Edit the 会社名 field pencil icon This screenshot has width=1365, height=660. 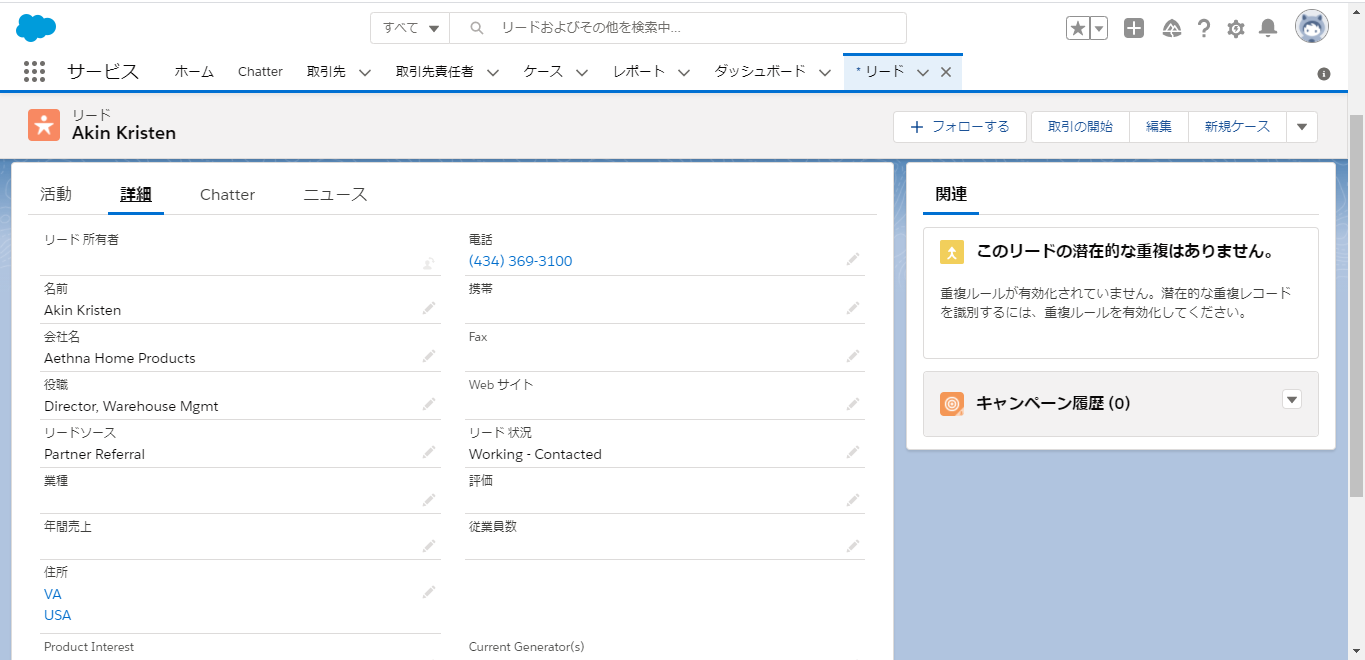(x=428, y=357)
